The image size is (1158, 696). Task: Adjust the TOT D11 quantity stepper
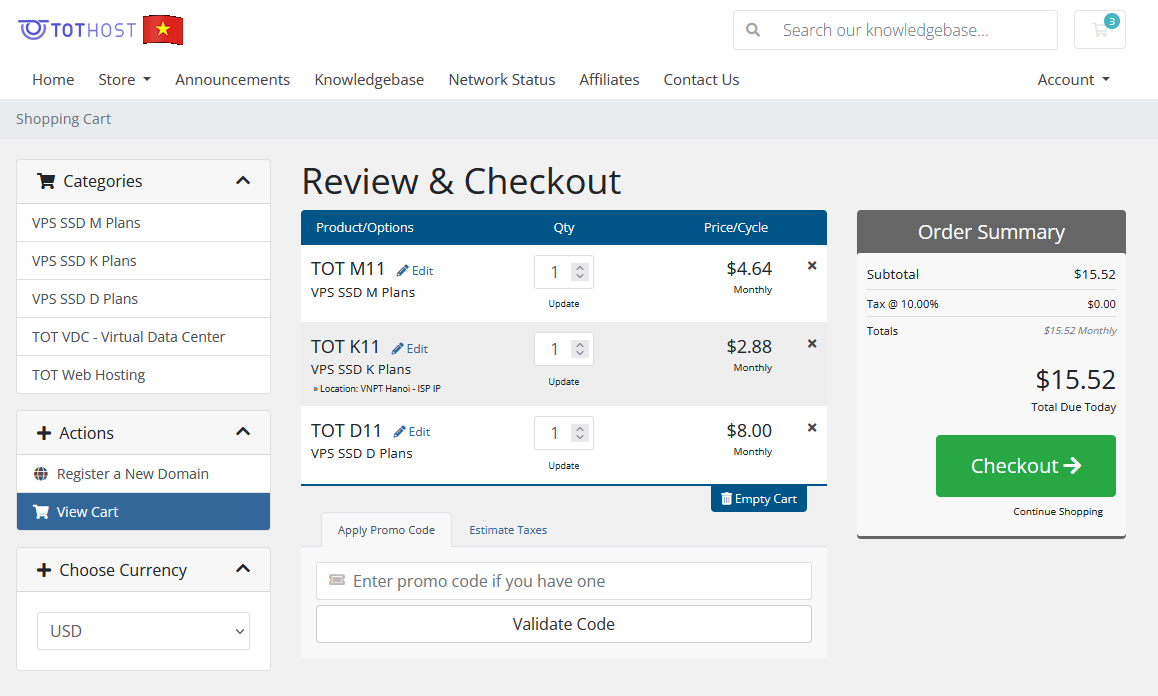pos(579,433)
